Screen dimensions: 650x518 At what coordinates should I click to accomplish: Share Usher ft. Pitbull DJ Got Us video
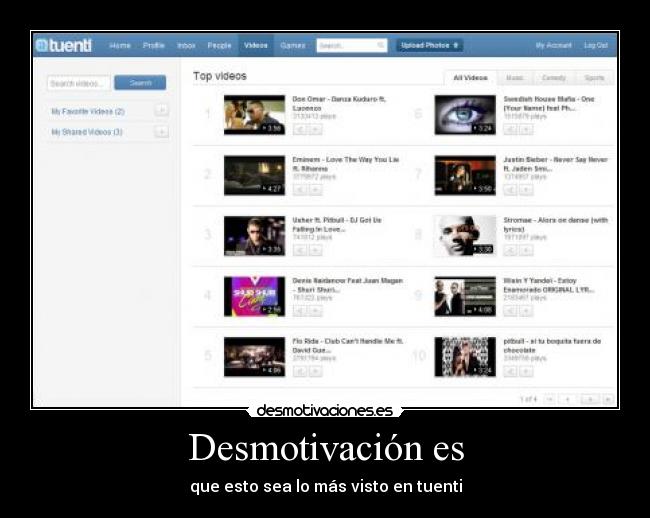point(299,250)
